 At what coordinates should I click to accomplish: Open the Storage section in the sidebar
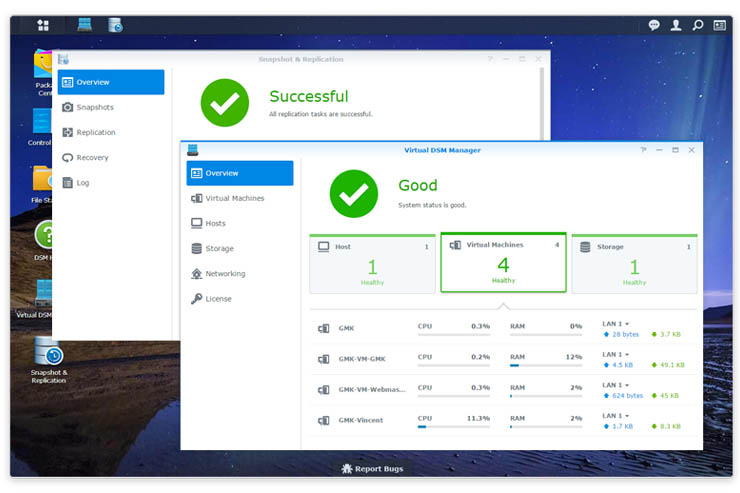pyautogui.click(x=219, y=248)
